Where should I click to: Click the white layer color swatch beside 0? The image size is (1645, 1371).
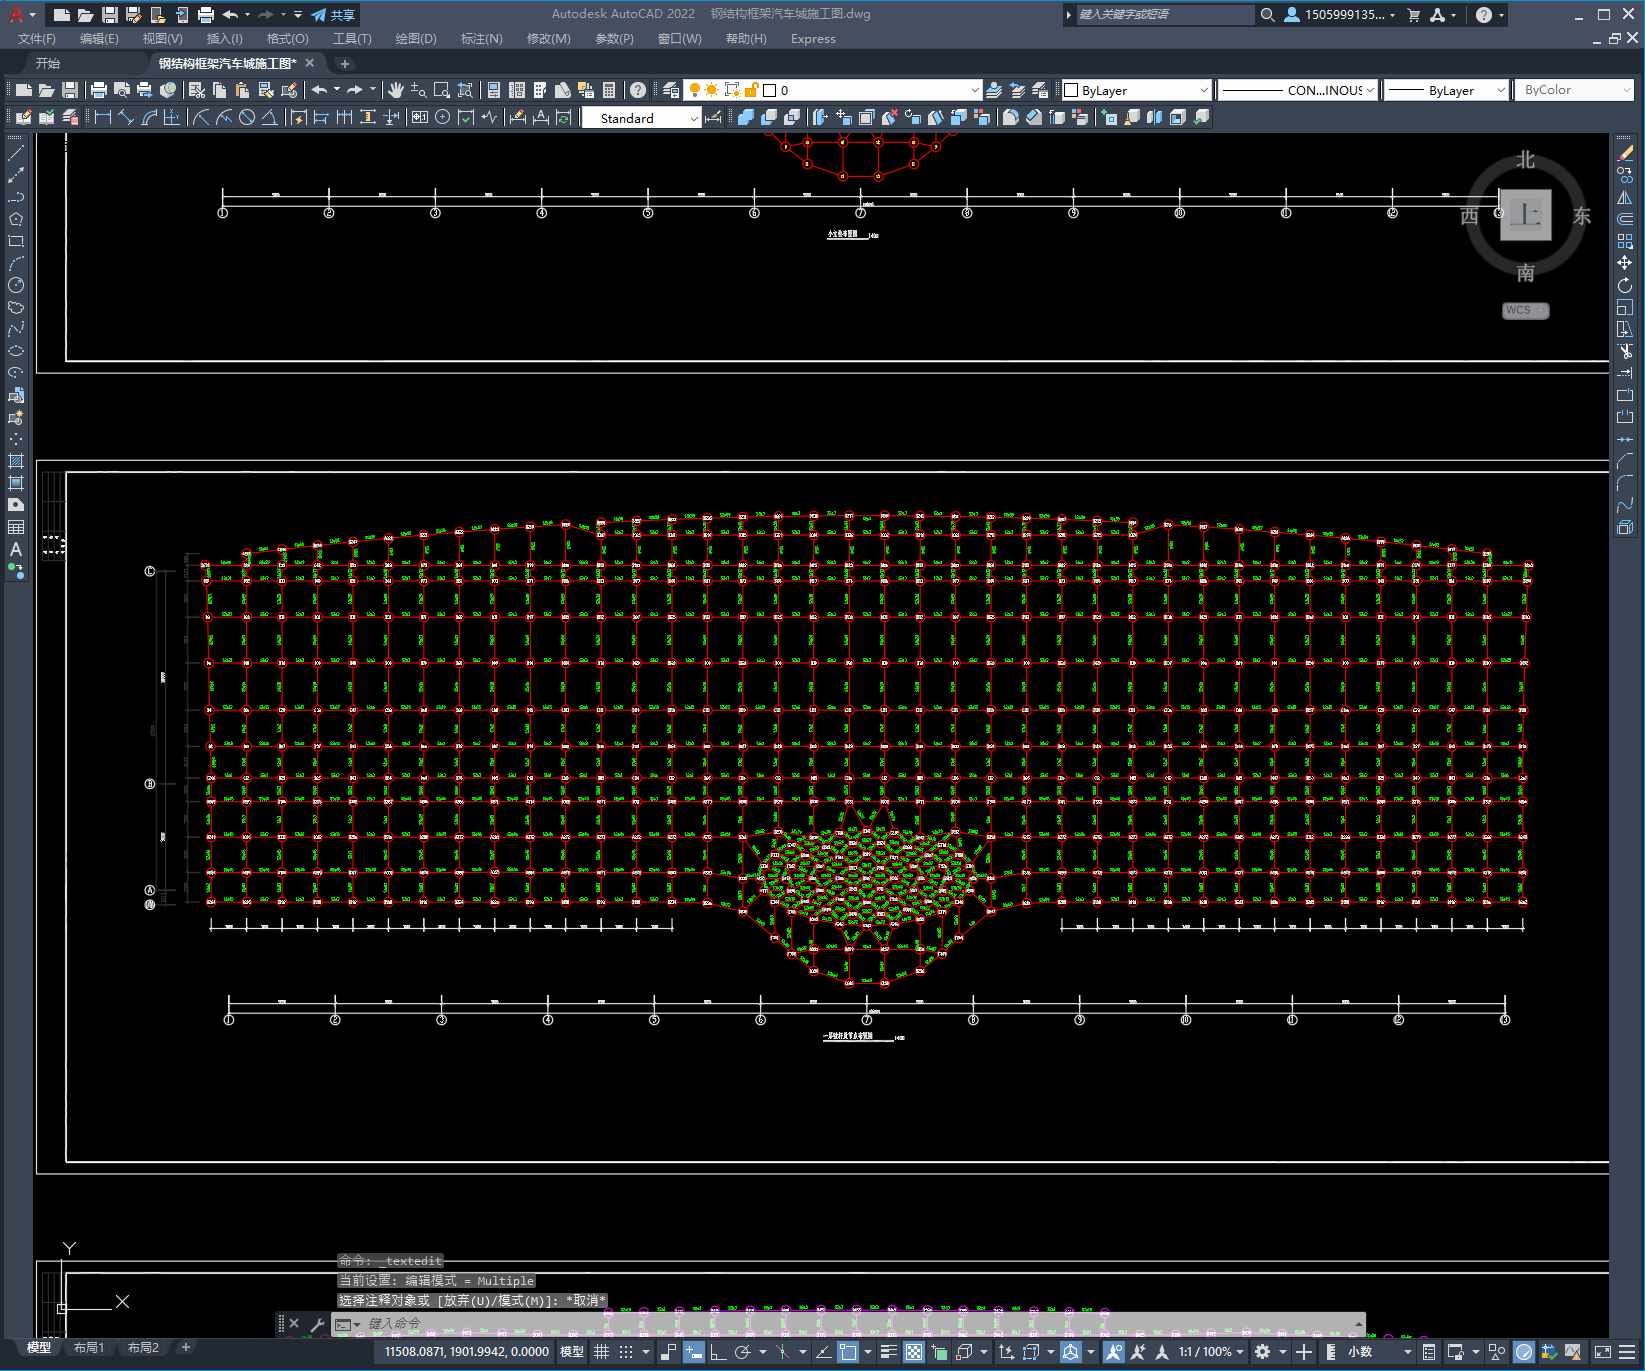770,90
